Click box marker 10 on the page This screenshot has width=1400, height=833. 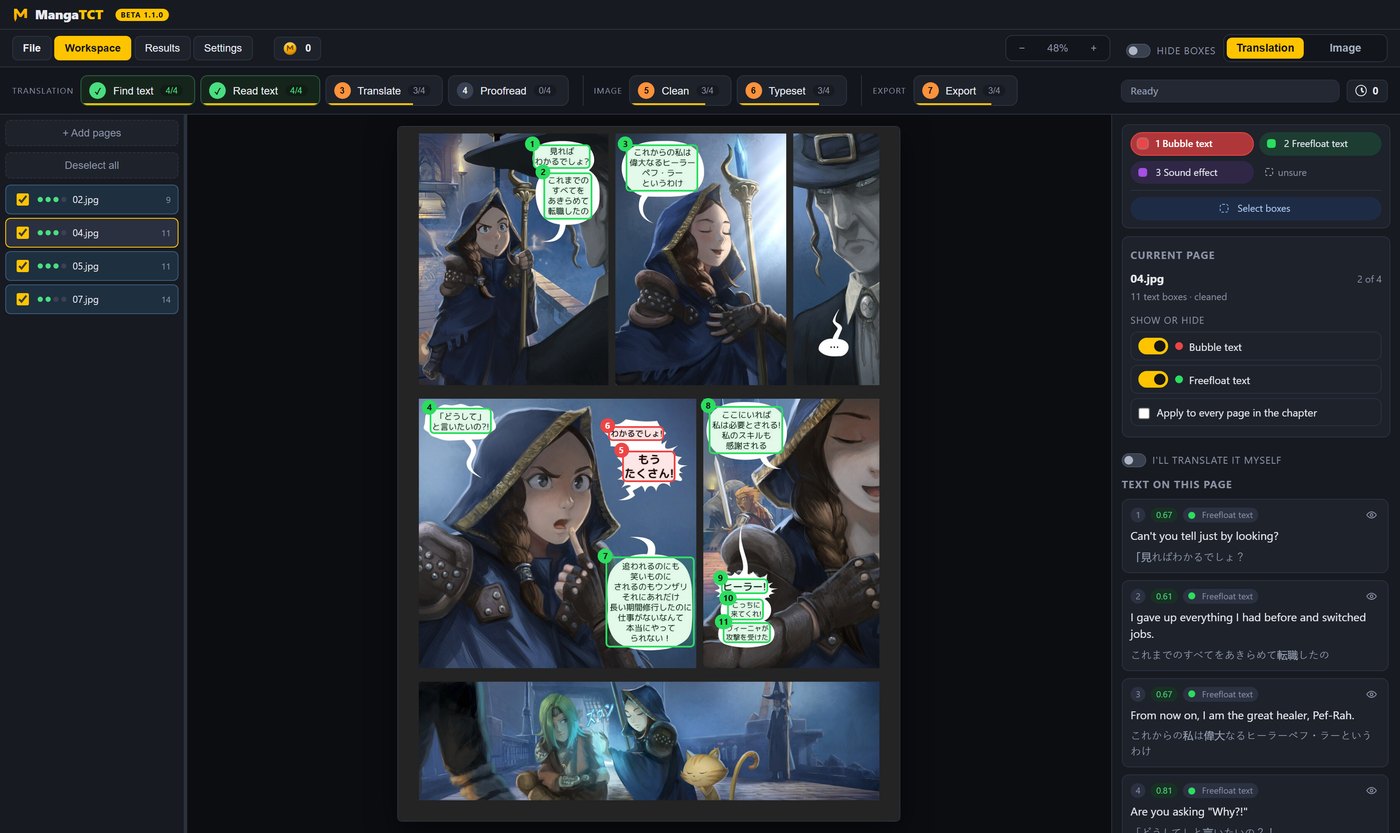pos(728,598)
